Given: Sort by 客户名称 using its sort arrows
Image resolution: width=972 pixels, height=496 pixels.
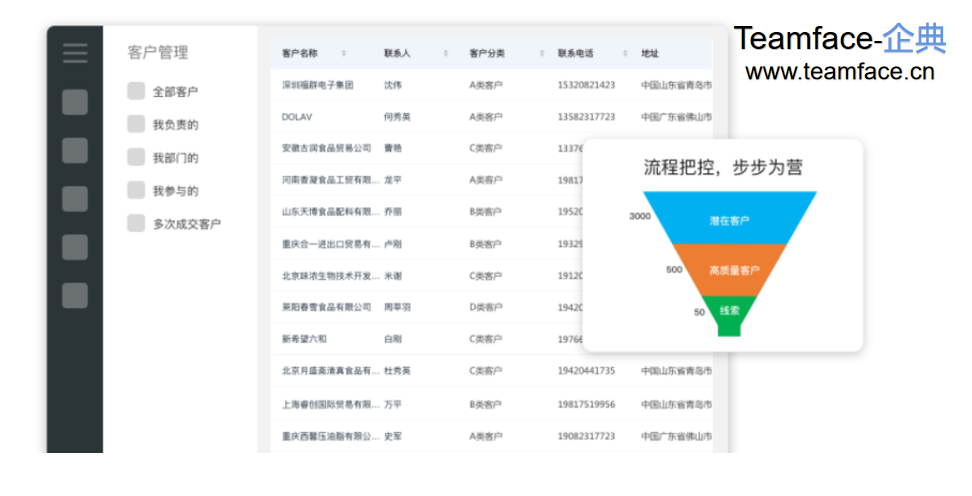Looking at the screenshot, I should (x=344, y=53).
